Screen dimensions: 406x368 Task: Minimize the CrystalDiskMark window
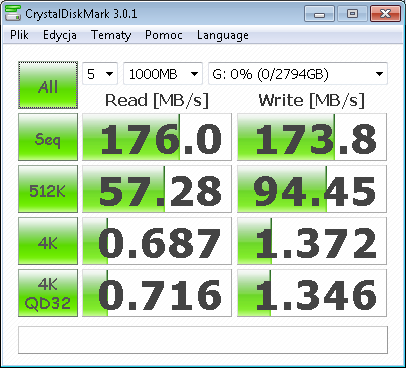(319, 14)
